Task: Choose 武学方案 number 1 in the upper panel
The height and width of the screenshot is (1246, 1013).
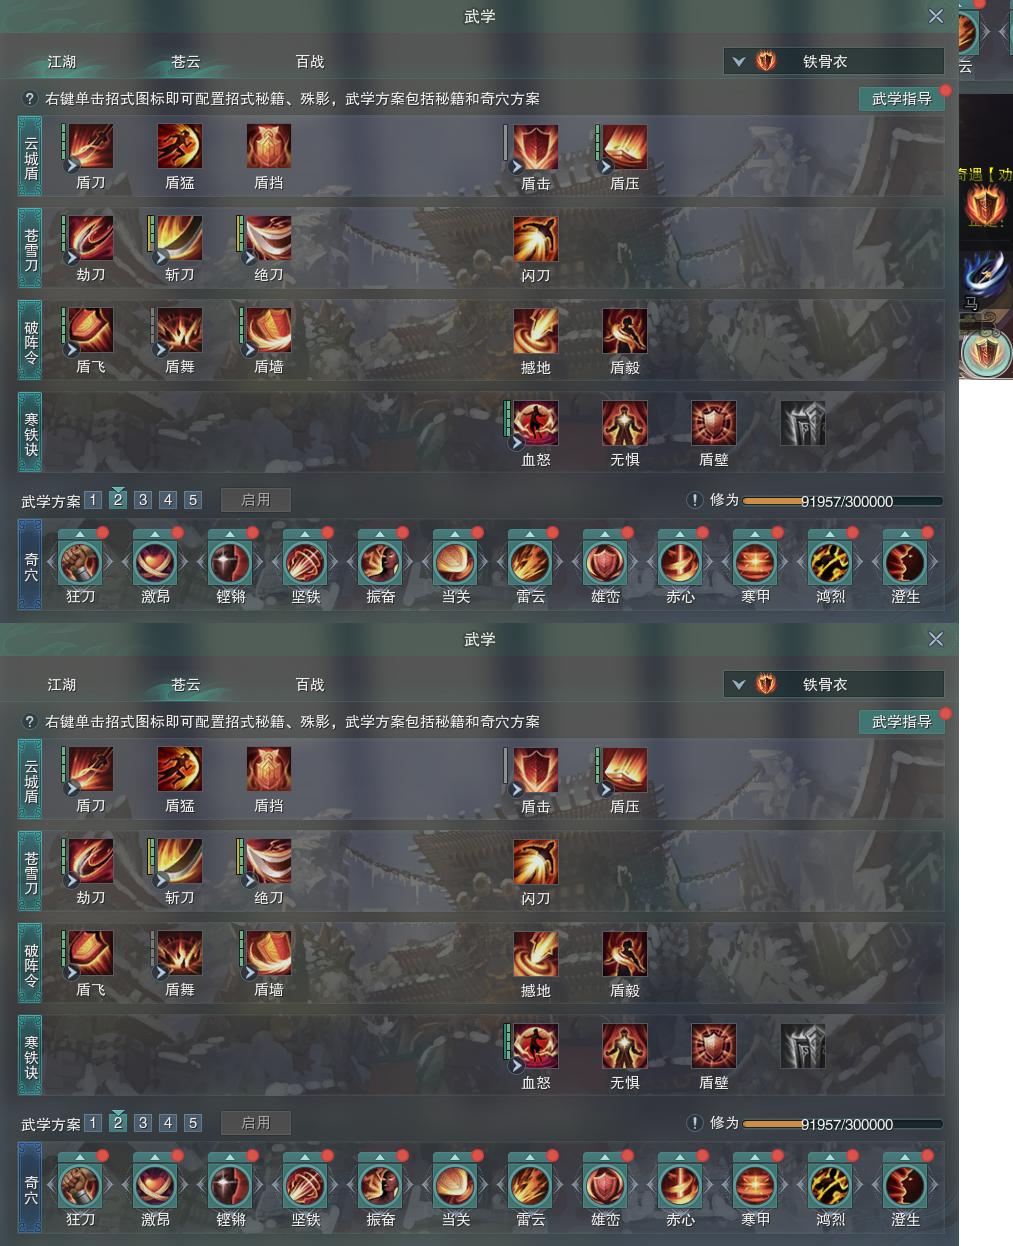Action: coord(93,500)
